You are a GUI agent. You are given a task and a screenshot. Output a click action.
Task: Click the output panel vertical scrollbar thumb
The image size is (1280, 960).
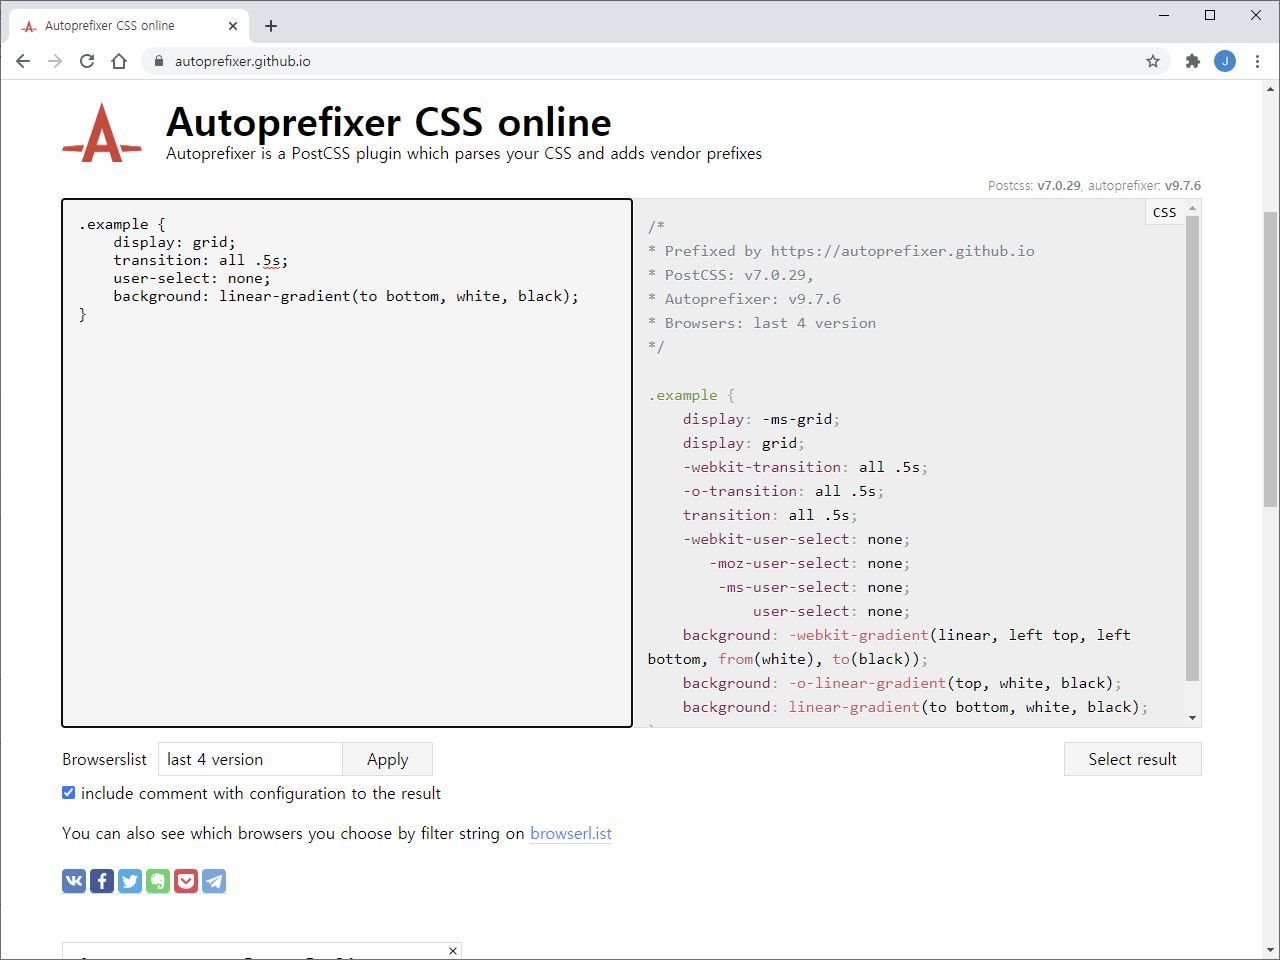(x=1192, y=448)
